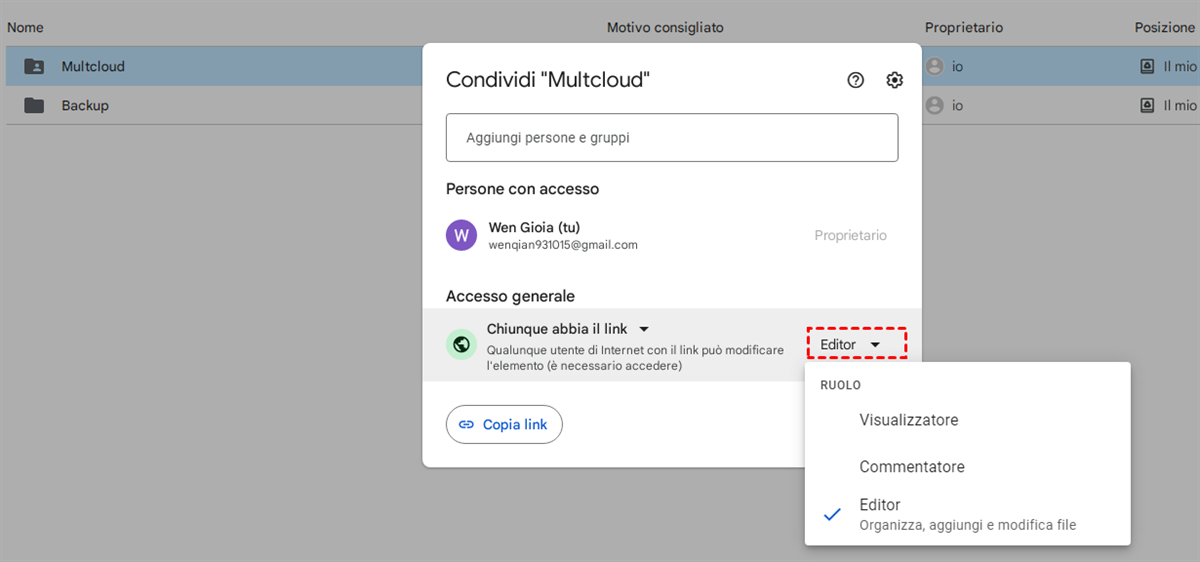Open the sharing help icon

(x=855, y=80)
